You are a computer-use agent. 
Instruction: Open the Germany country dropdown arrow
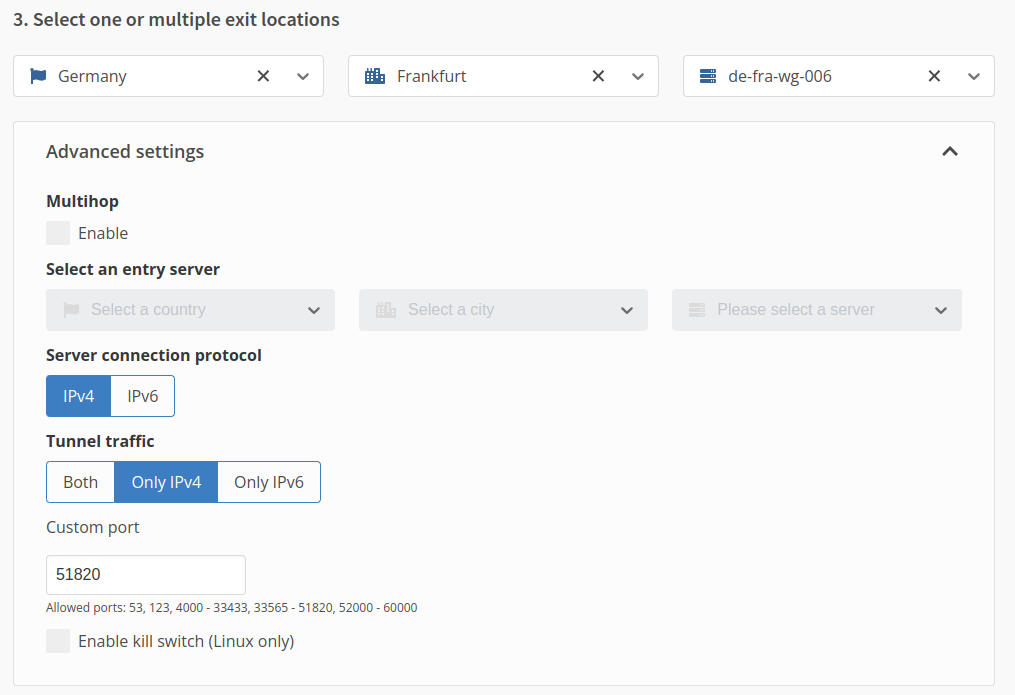303,76
